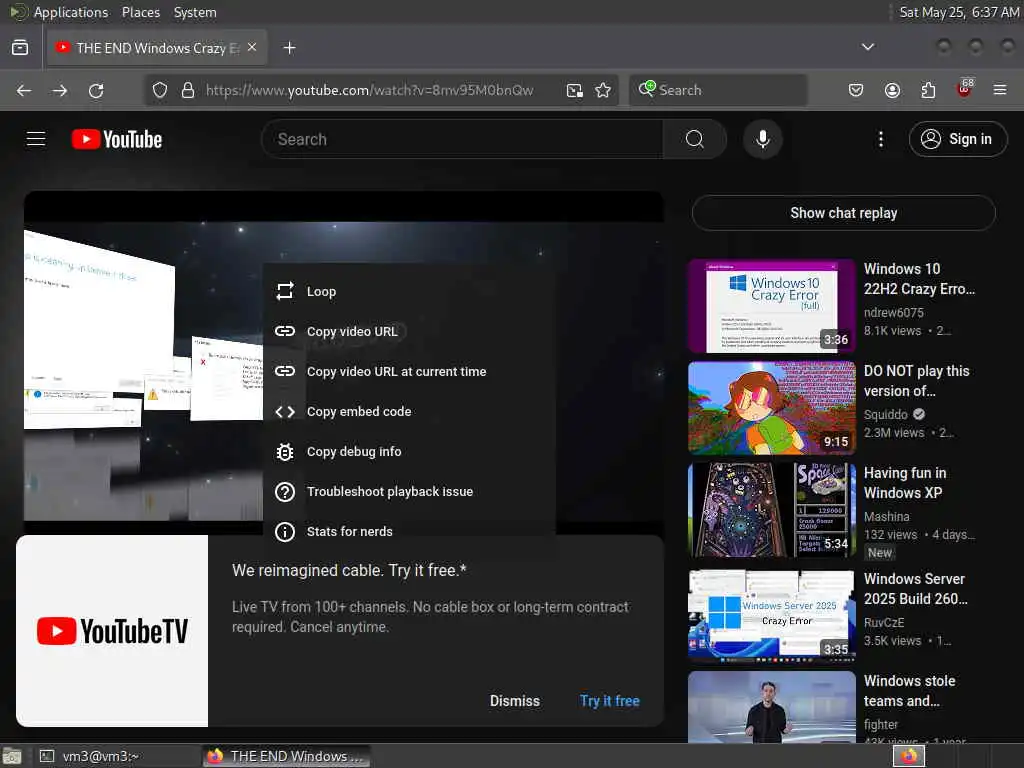Click Try it free link

609,701
